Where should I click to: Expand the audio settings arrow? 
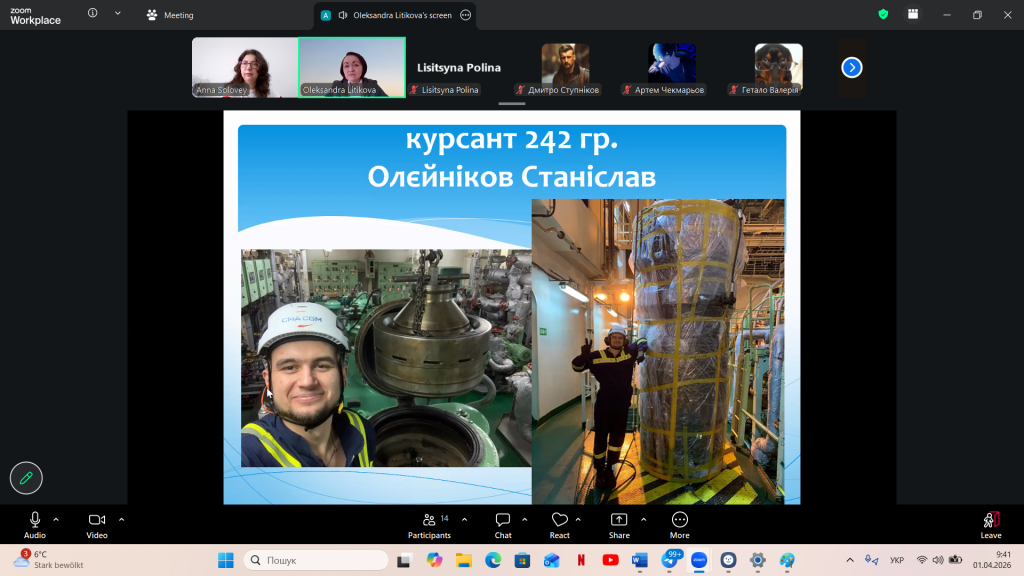click(56, 519)
